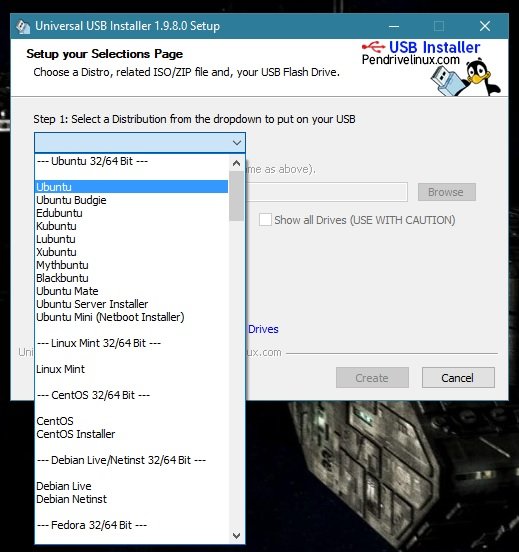Pick Debian Netinst from the list

point(131,499)
